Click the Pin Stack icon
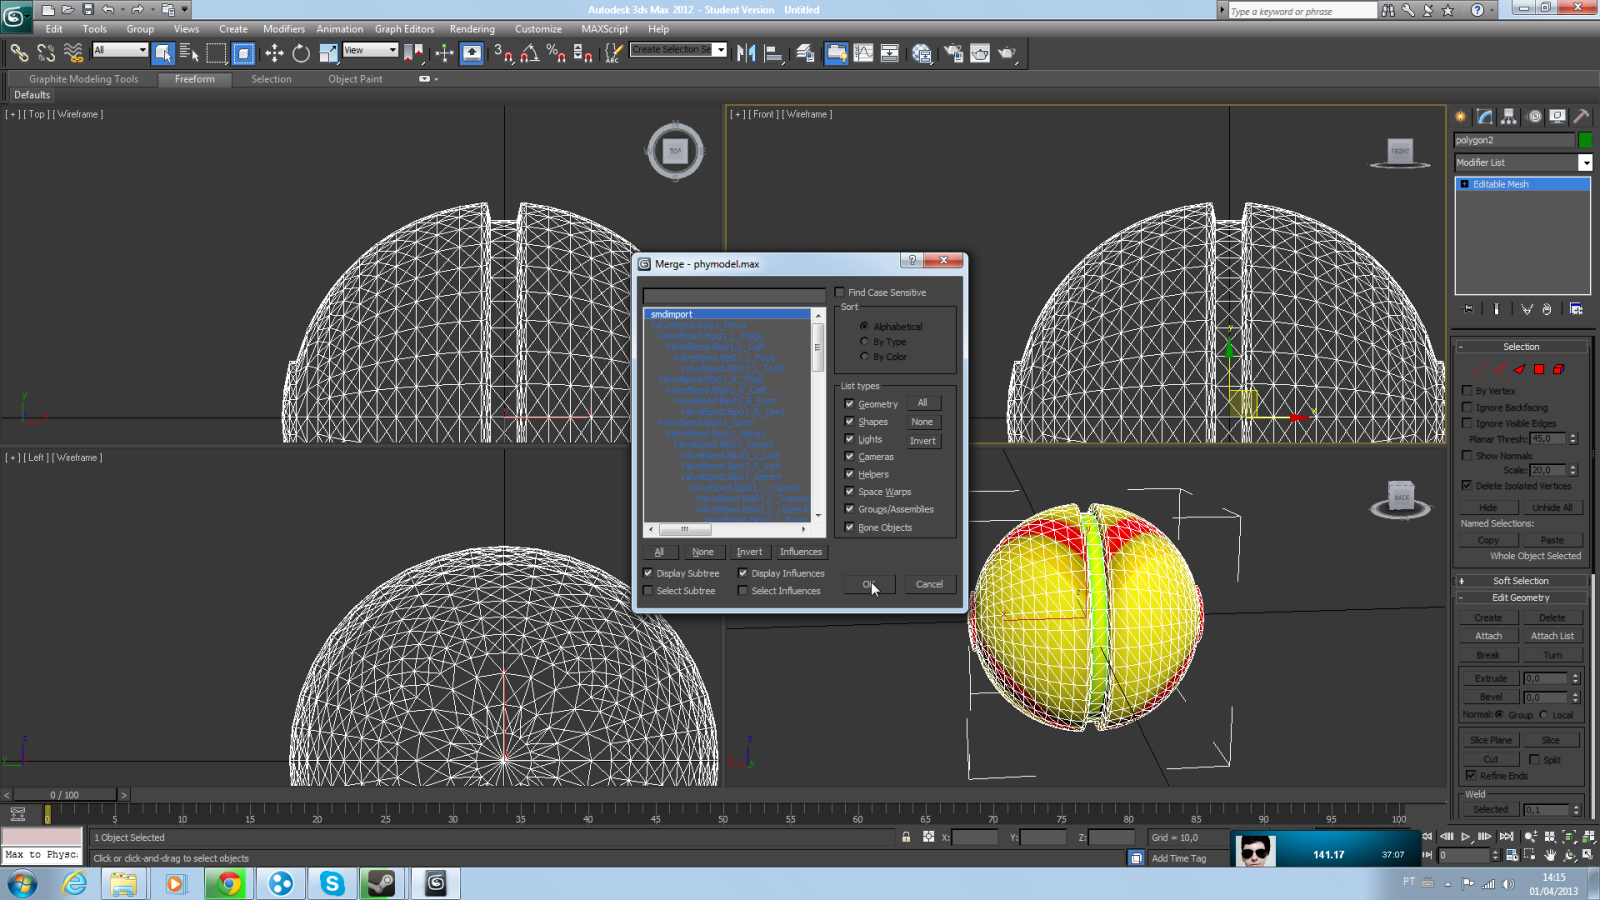Viewport: 1600px width, 900px height. pyautogui.click(x=1467, y=309)
